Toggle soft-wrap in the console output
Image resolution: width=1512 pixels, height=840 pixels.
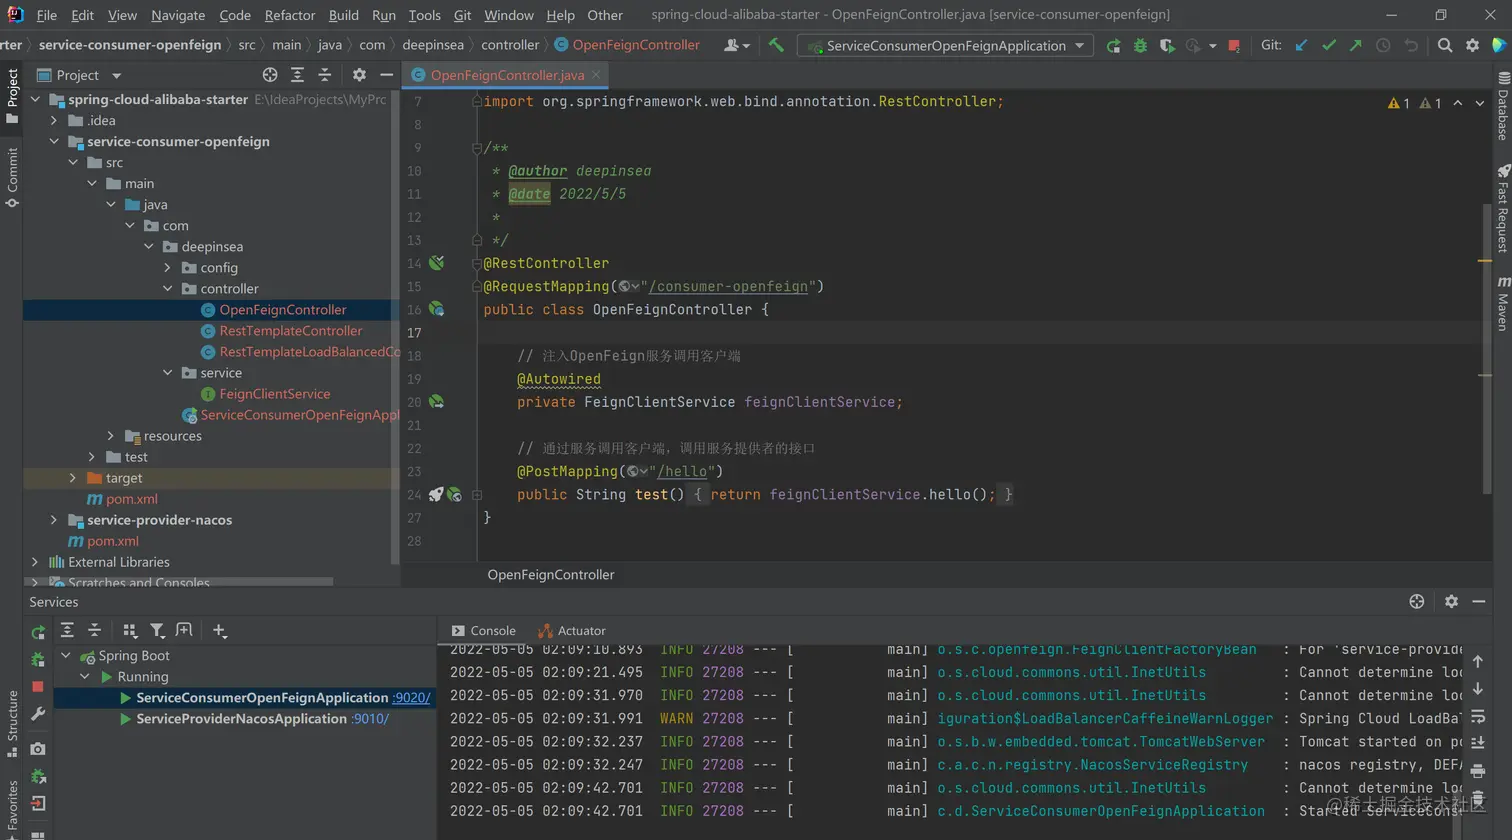[1478, 716]
